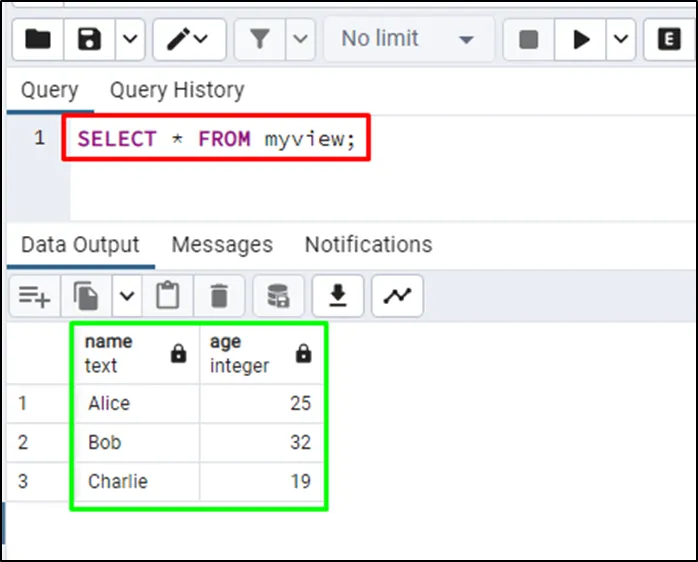Click the Save Data Changes database icon

[x=278, y=296]
